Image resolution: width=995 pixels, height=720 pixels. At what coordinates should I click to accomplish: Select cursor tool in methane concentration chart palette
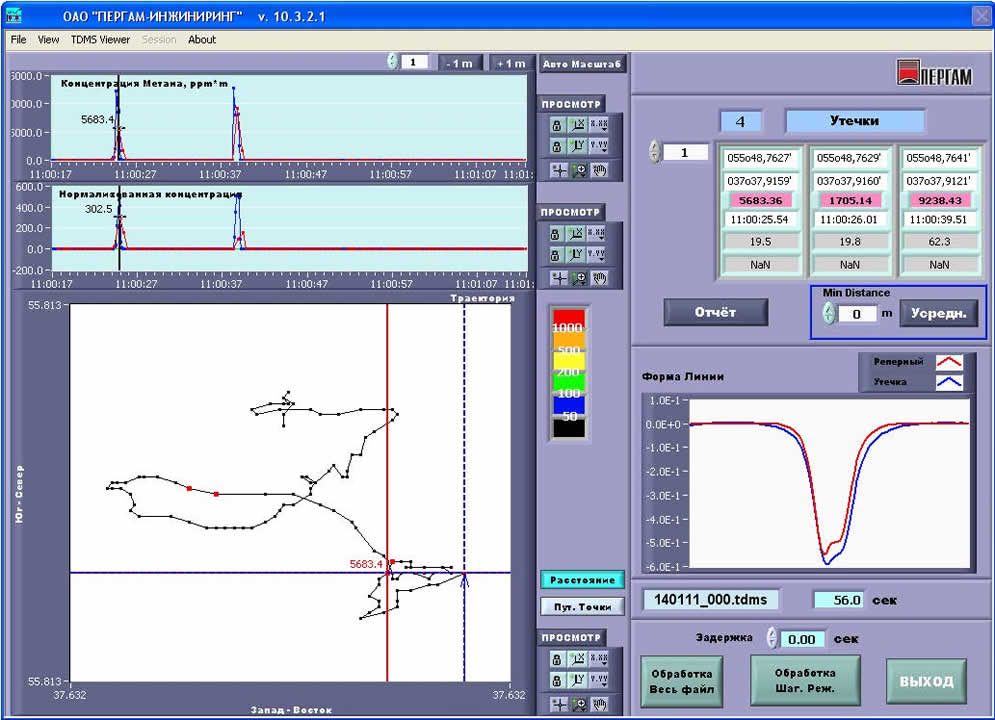click(558, 170)
